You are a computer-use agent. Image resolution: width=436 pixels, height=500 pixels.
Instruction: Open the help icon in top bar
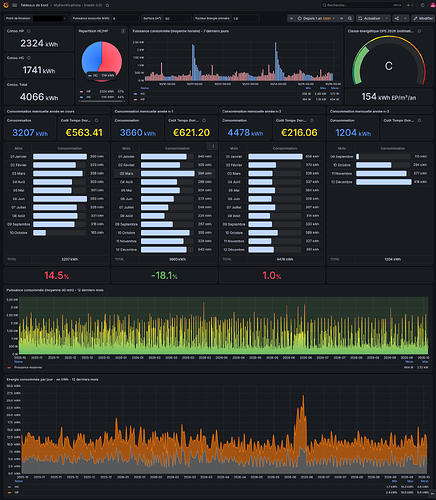422,5
